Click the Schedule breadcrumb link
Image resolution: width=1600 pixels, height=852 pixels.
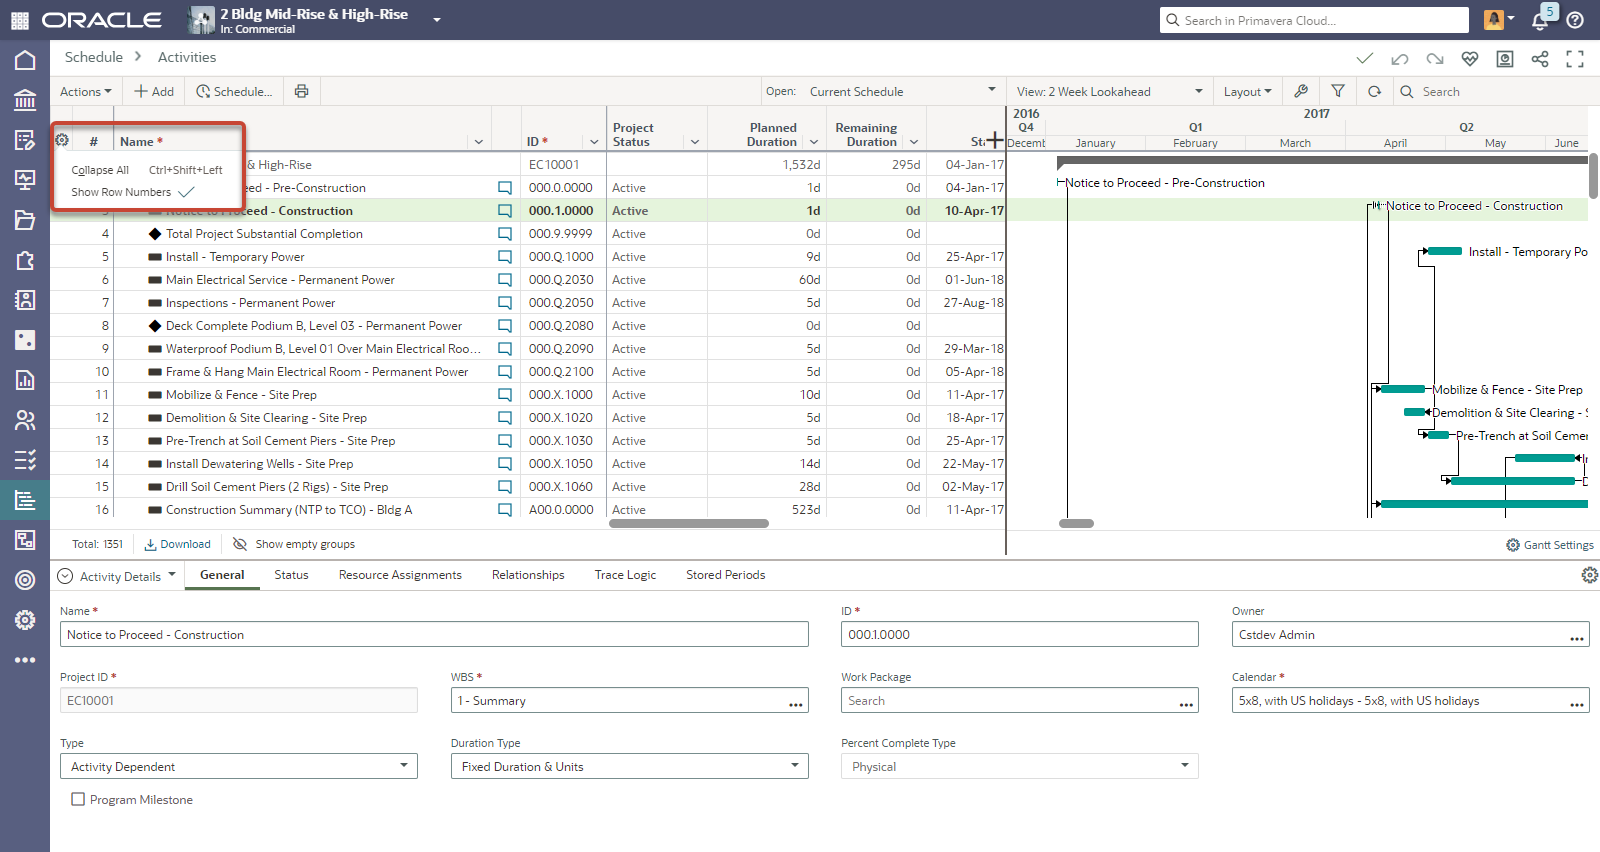pyautogui.click(x=94, y=57)
